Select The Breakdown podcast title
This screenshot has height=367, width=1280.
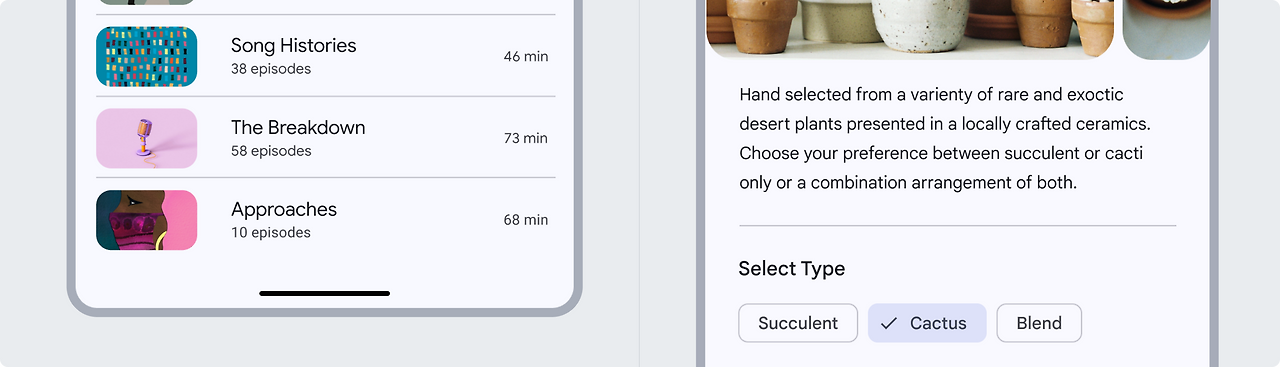pyautogui.click(x=298, y=128)
